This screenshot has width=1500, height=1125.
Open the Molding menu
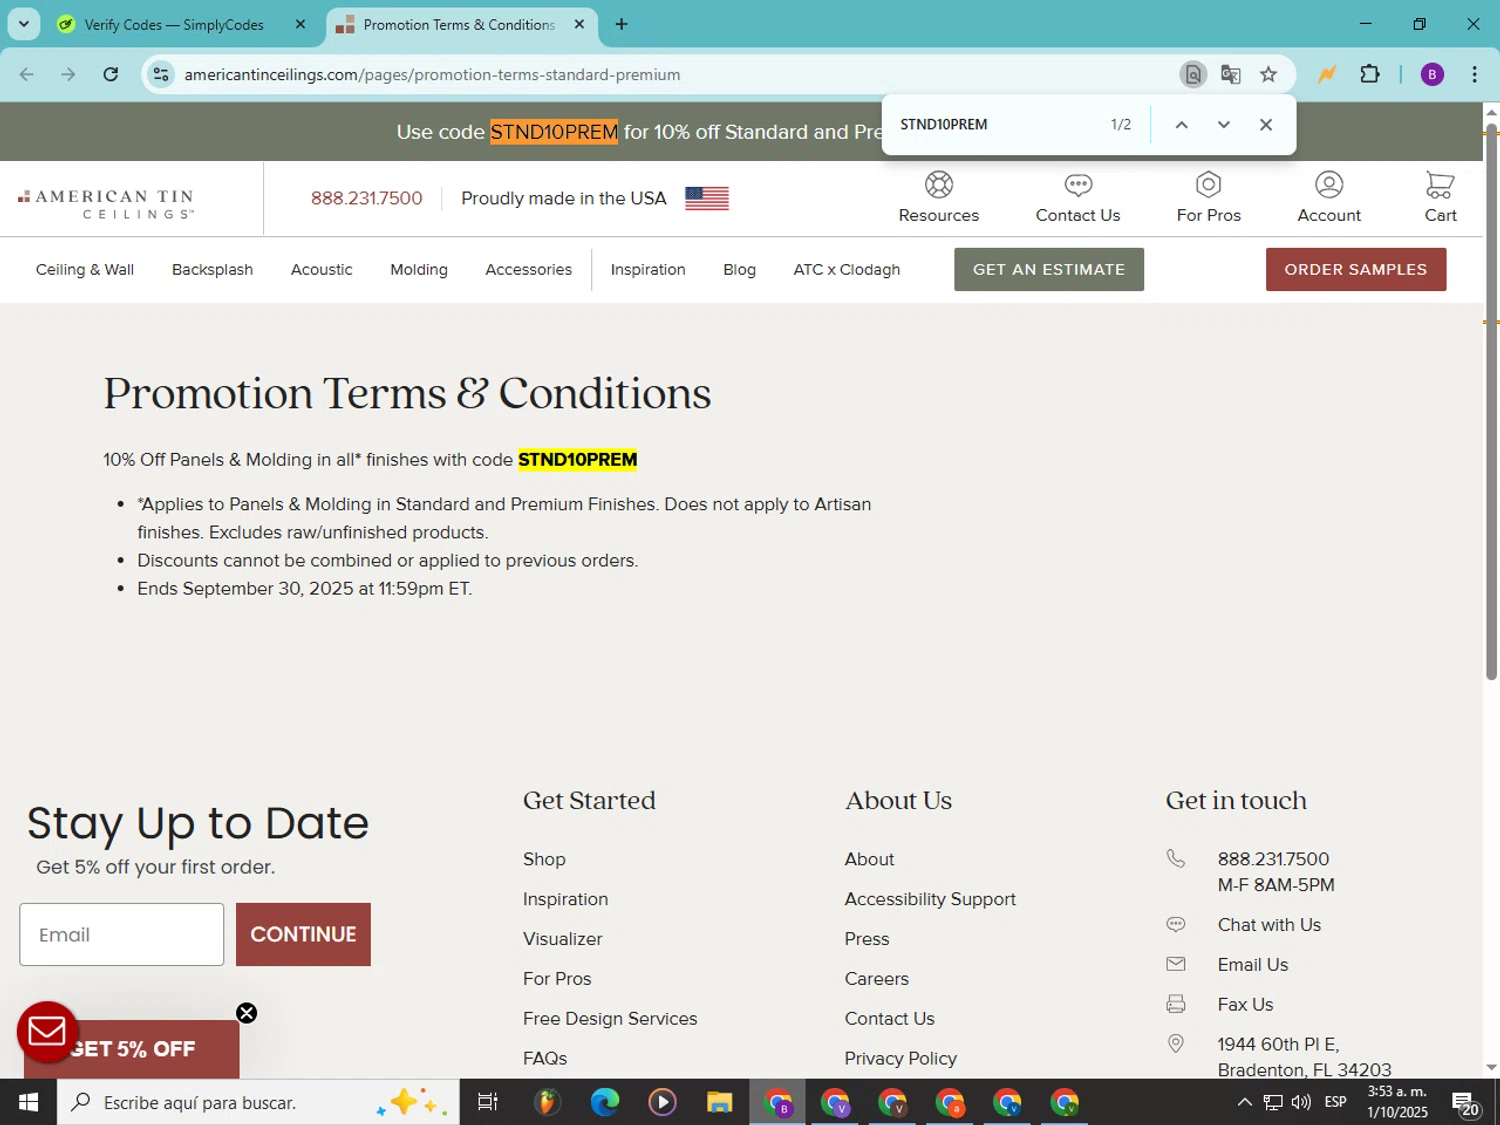click(x=419, y=270)
